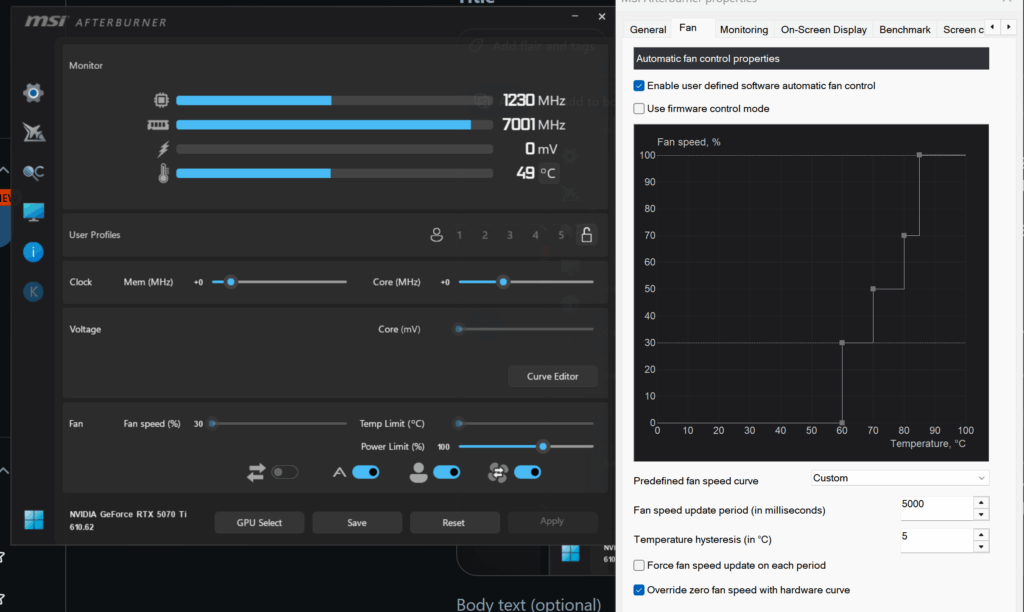Image resolution: width=1024 pixels, height=612 pixels.
Task: Select user profile slot 1
Action: (x=459, y=235)
